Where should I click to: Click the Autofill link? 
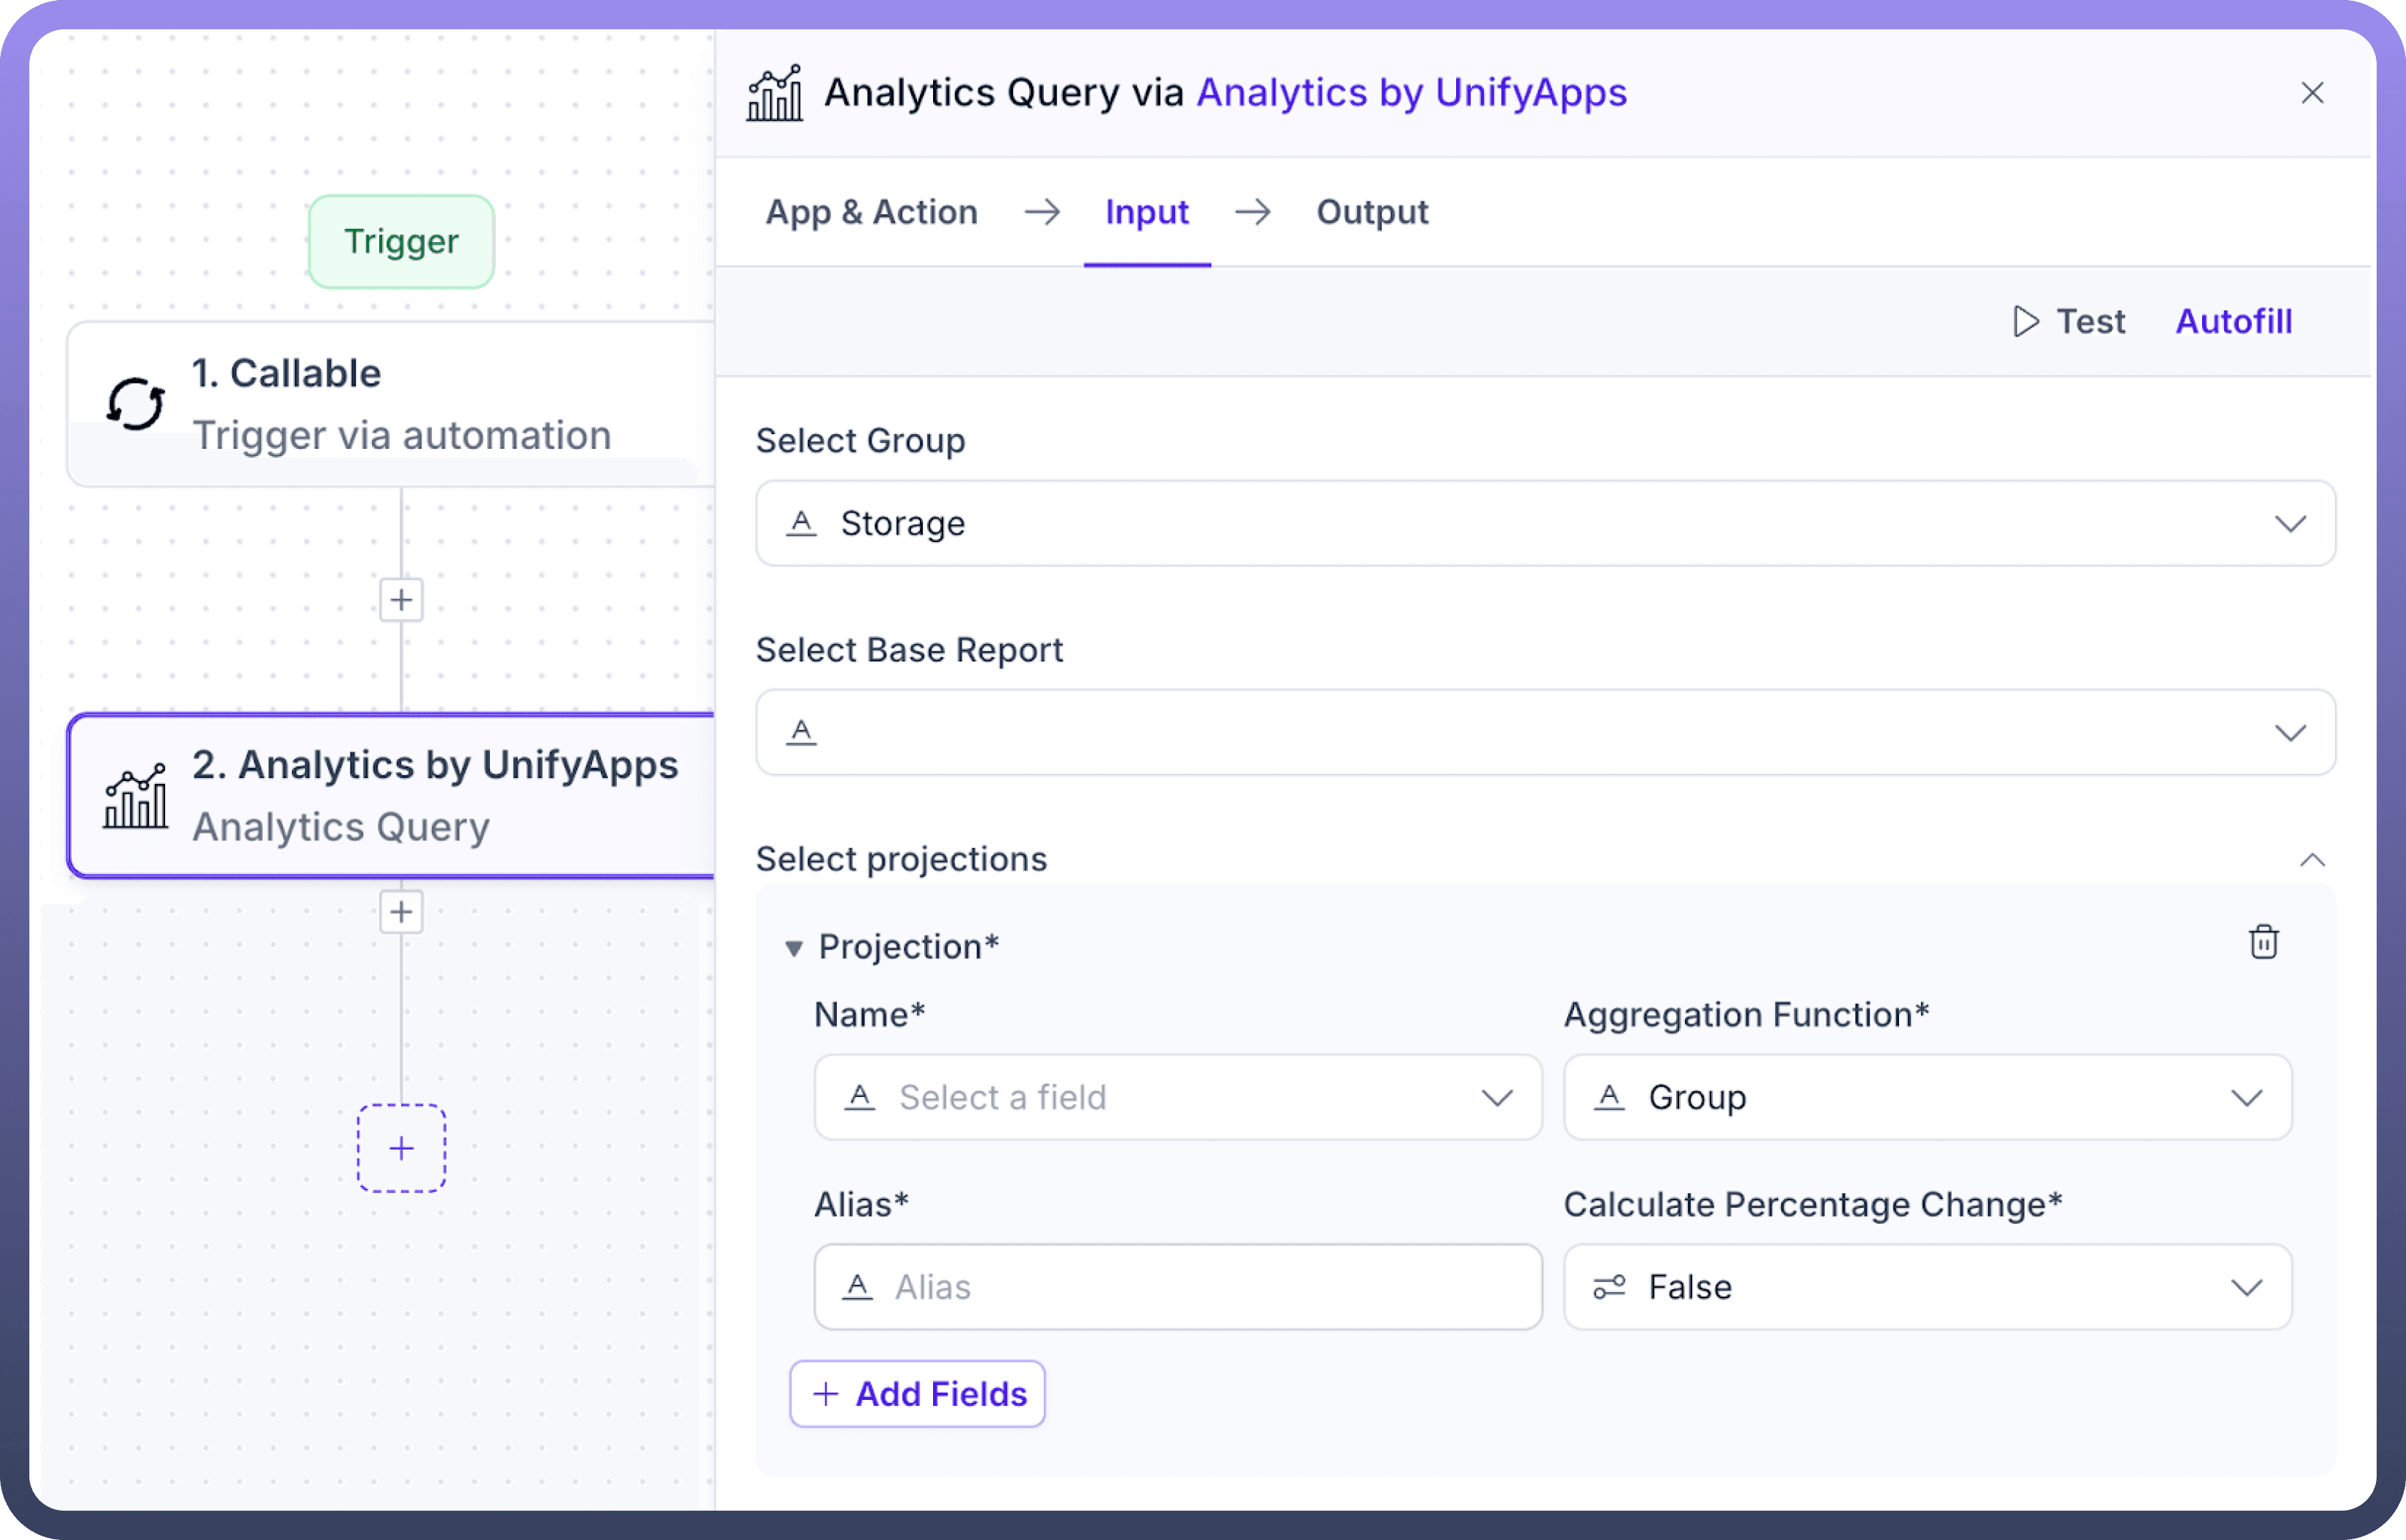tap(2233, 321)
